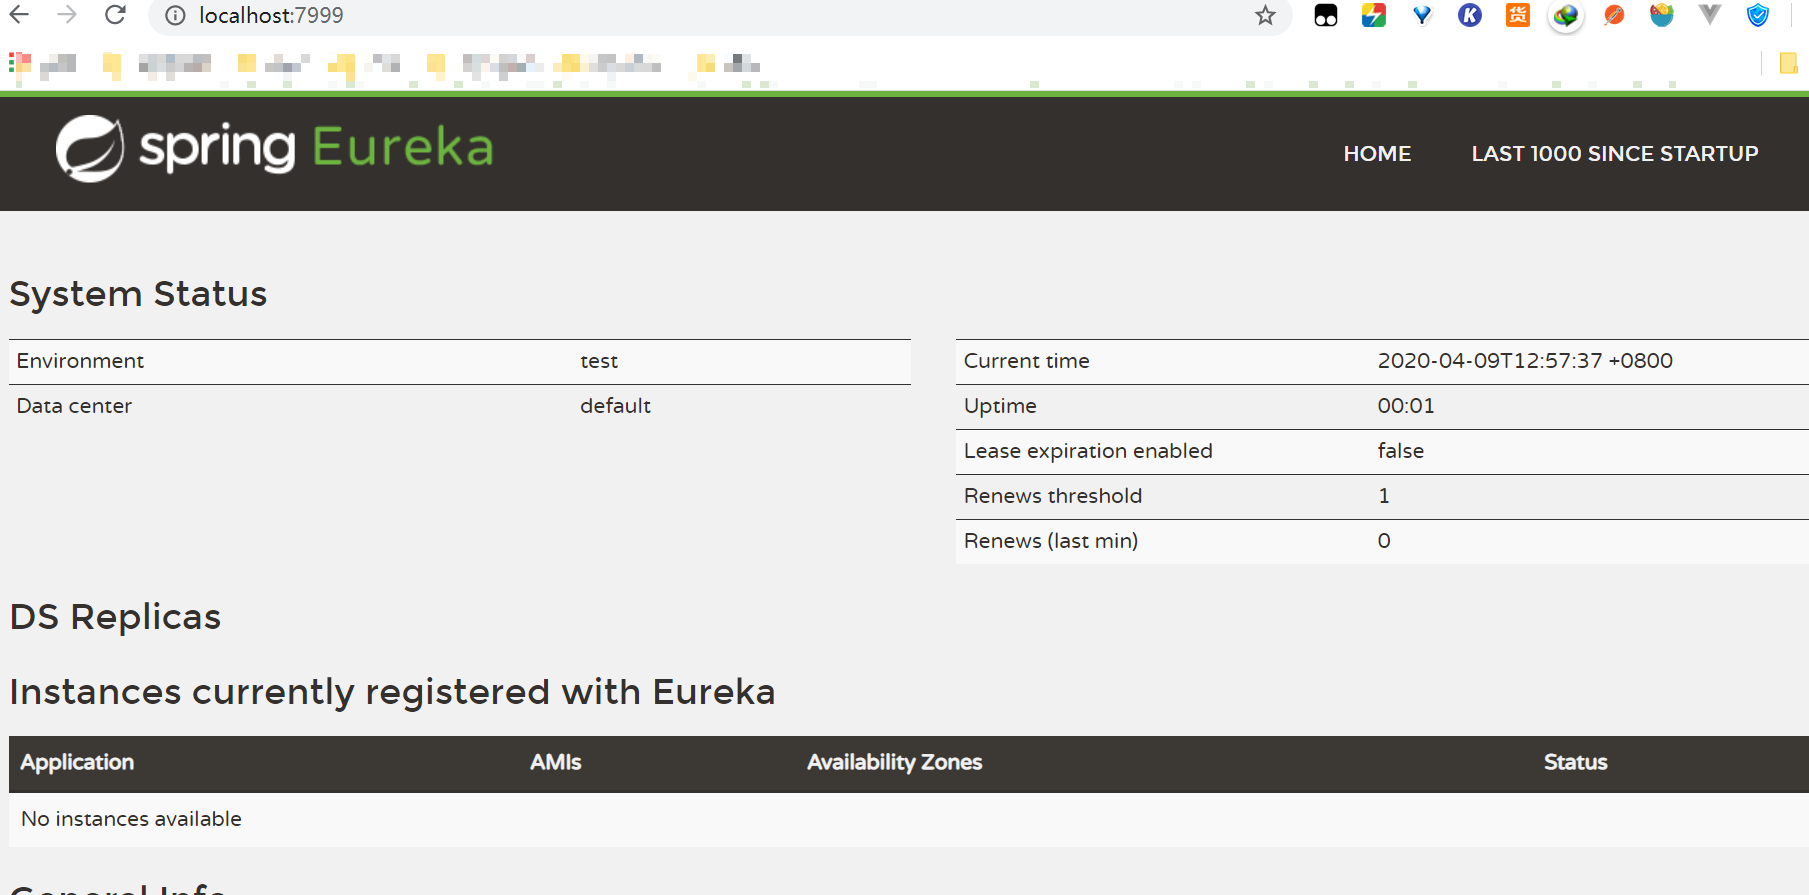Select the Data center label
The height and width of the screenshot is (895, 1809).
(74, 406)
